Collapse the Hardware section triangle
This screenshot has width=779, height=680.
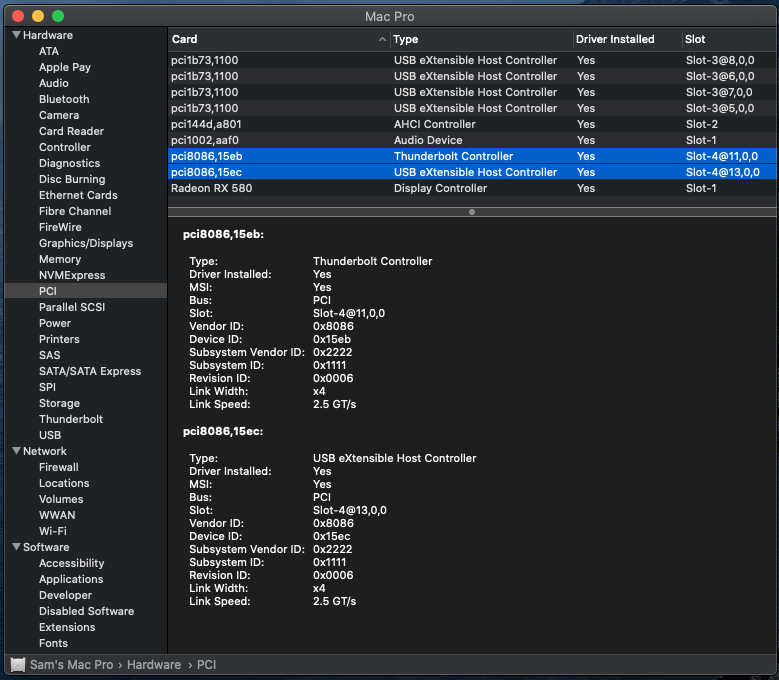click(x=16, y=35)
